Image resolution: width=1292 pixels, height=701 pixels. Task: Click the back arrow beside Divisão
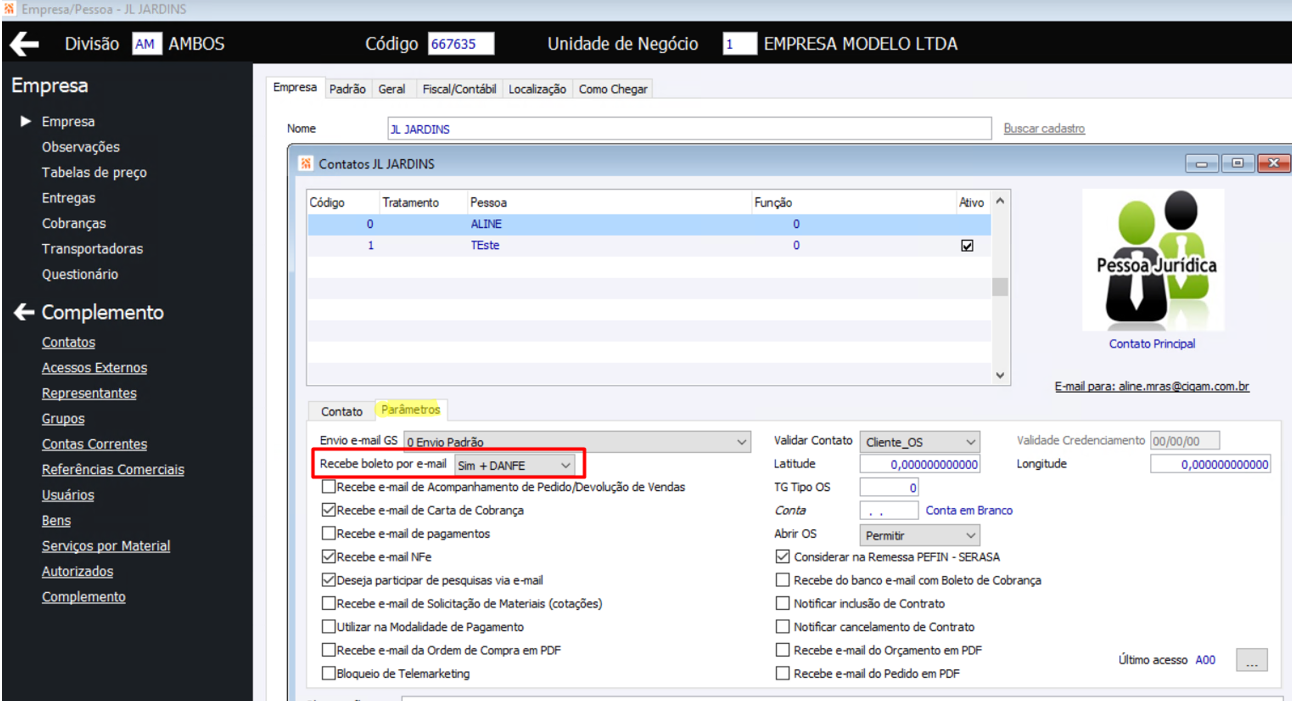tap(24, 44)
